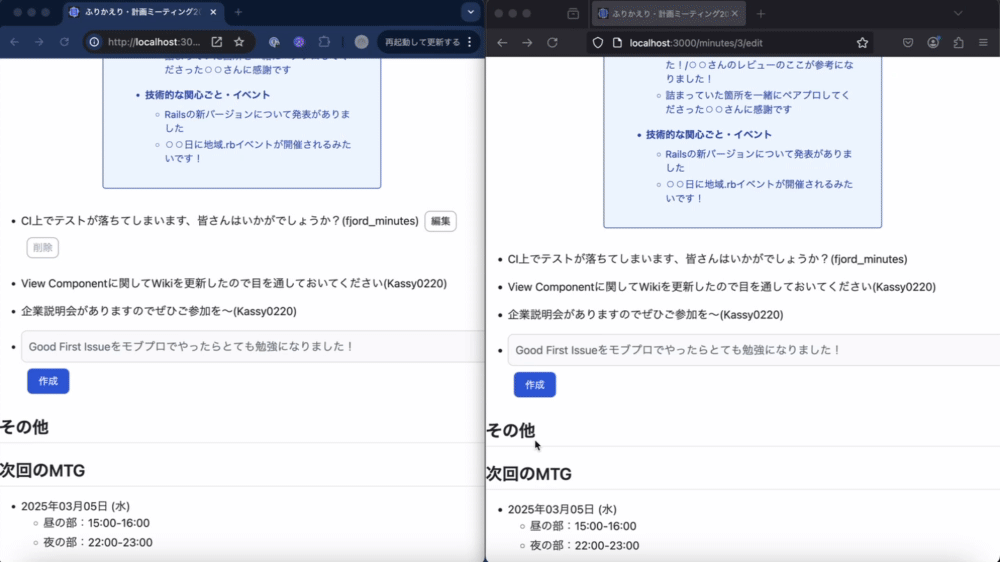Click CI上でテスト topic text in left window

(219, 221)
